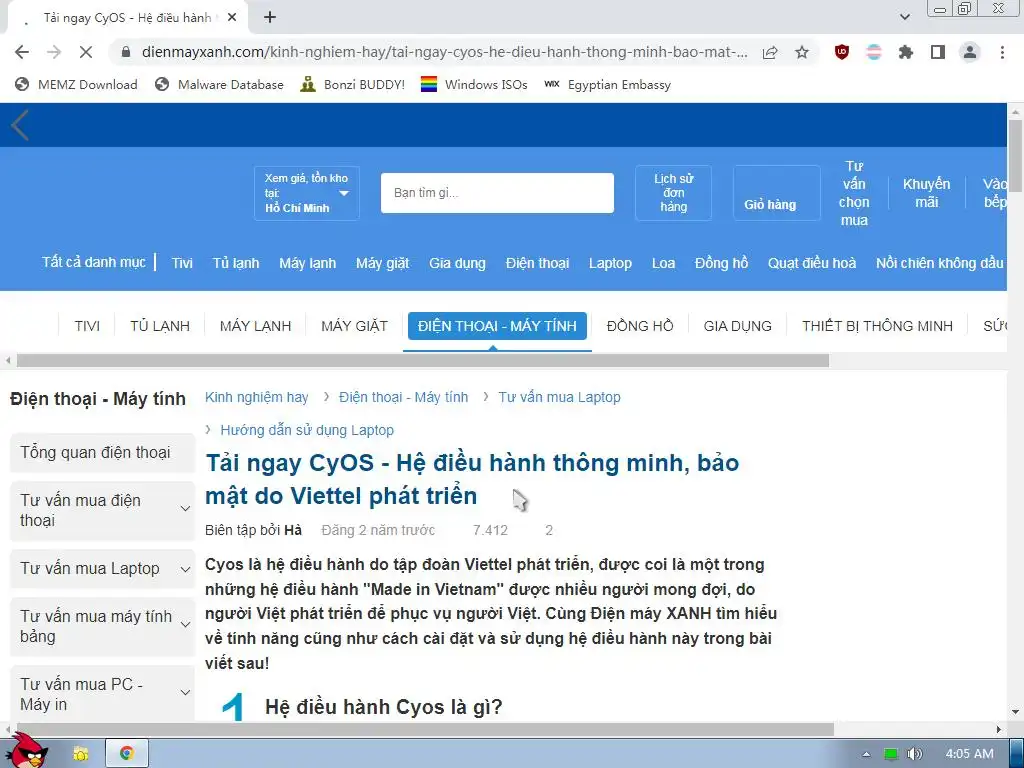
Task: Select Quạt điều hoà category
Action: pos(812,263)
